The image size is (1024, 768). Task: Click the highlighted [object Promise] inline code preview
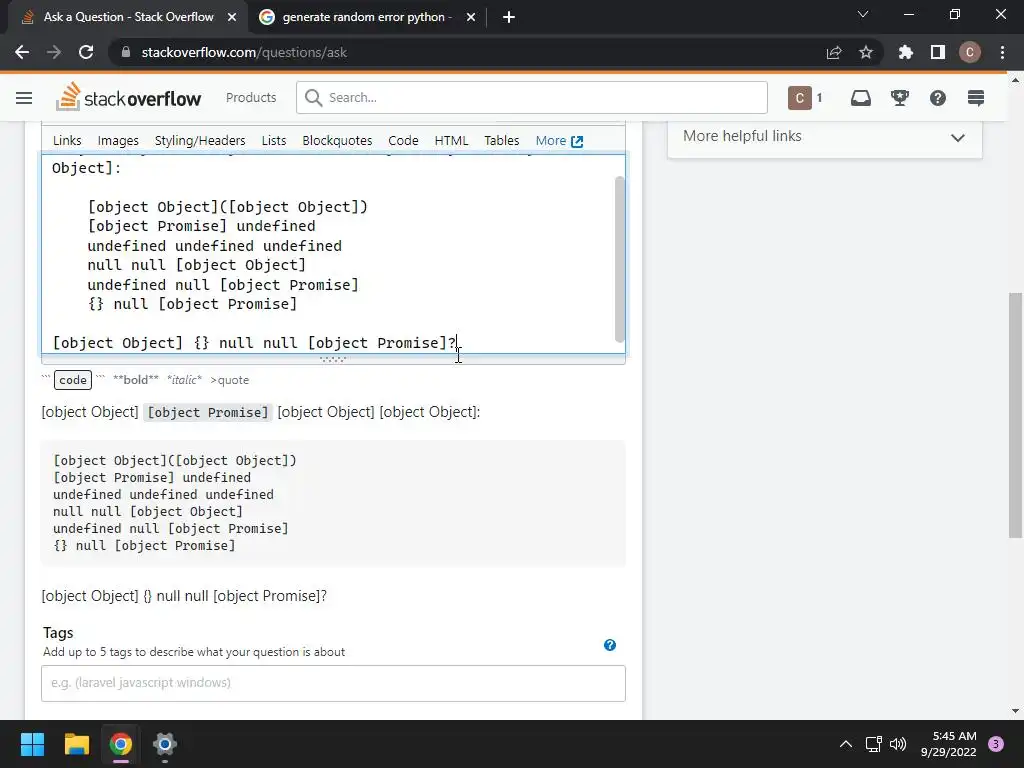208,413
